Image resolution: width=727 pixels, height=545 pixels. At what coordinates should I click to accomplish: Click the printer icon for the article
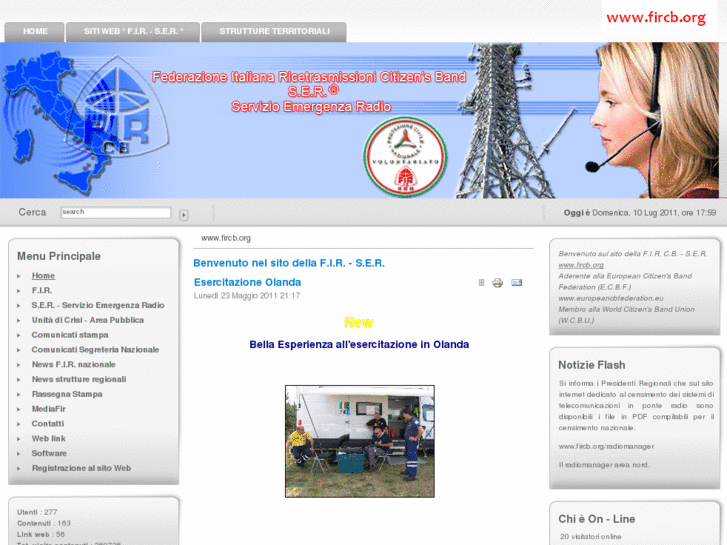click(497, 282)
